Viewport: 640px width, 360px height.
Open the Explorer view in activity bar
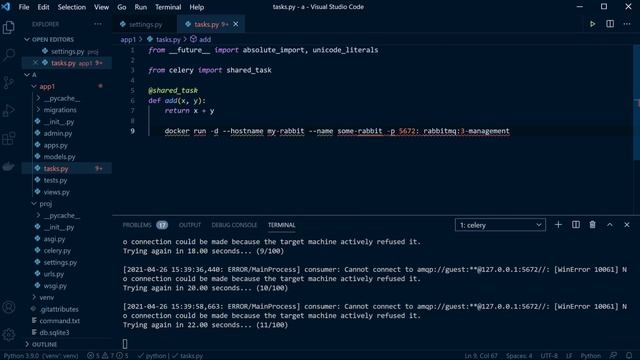pyautogui.click(x=9, y=27)
